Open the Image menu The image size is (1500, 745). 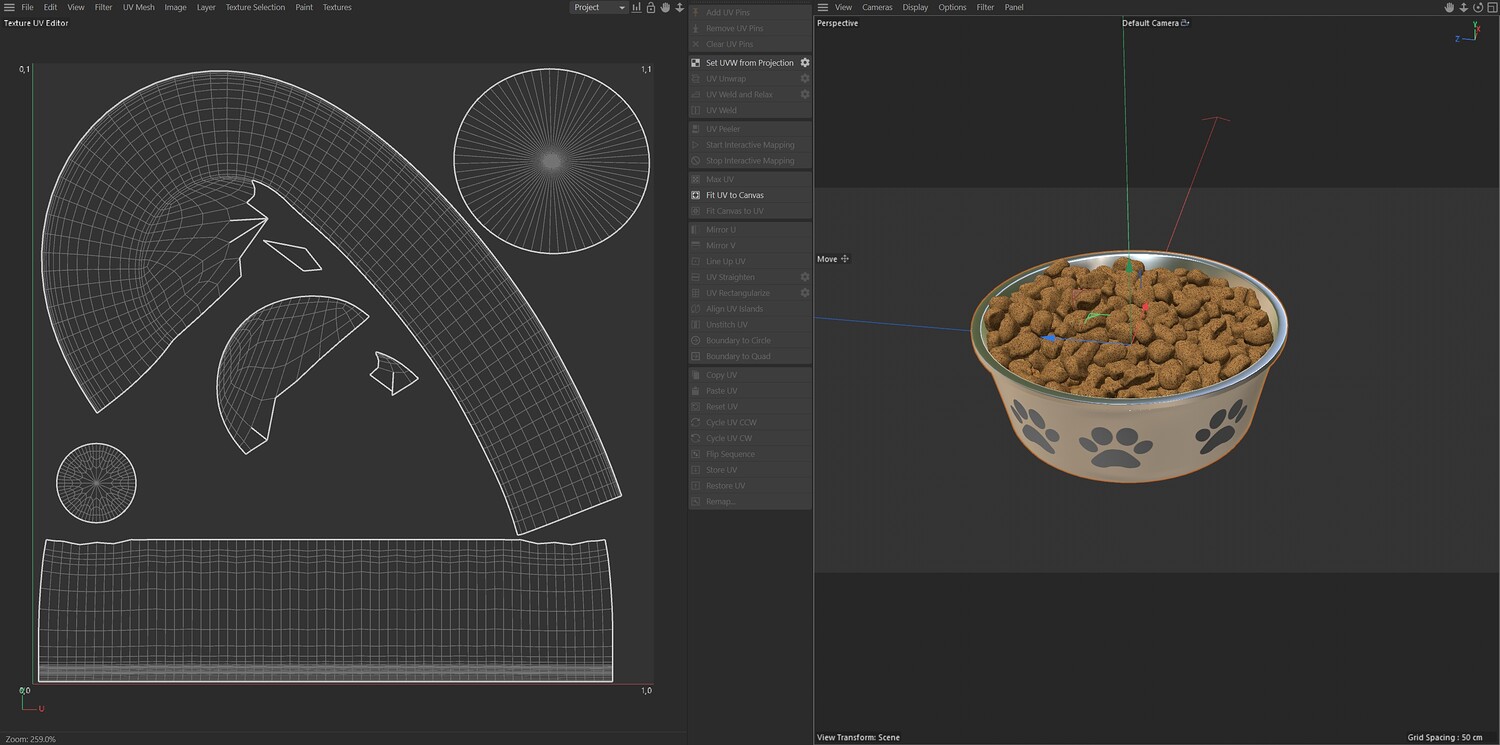point(175,7)
